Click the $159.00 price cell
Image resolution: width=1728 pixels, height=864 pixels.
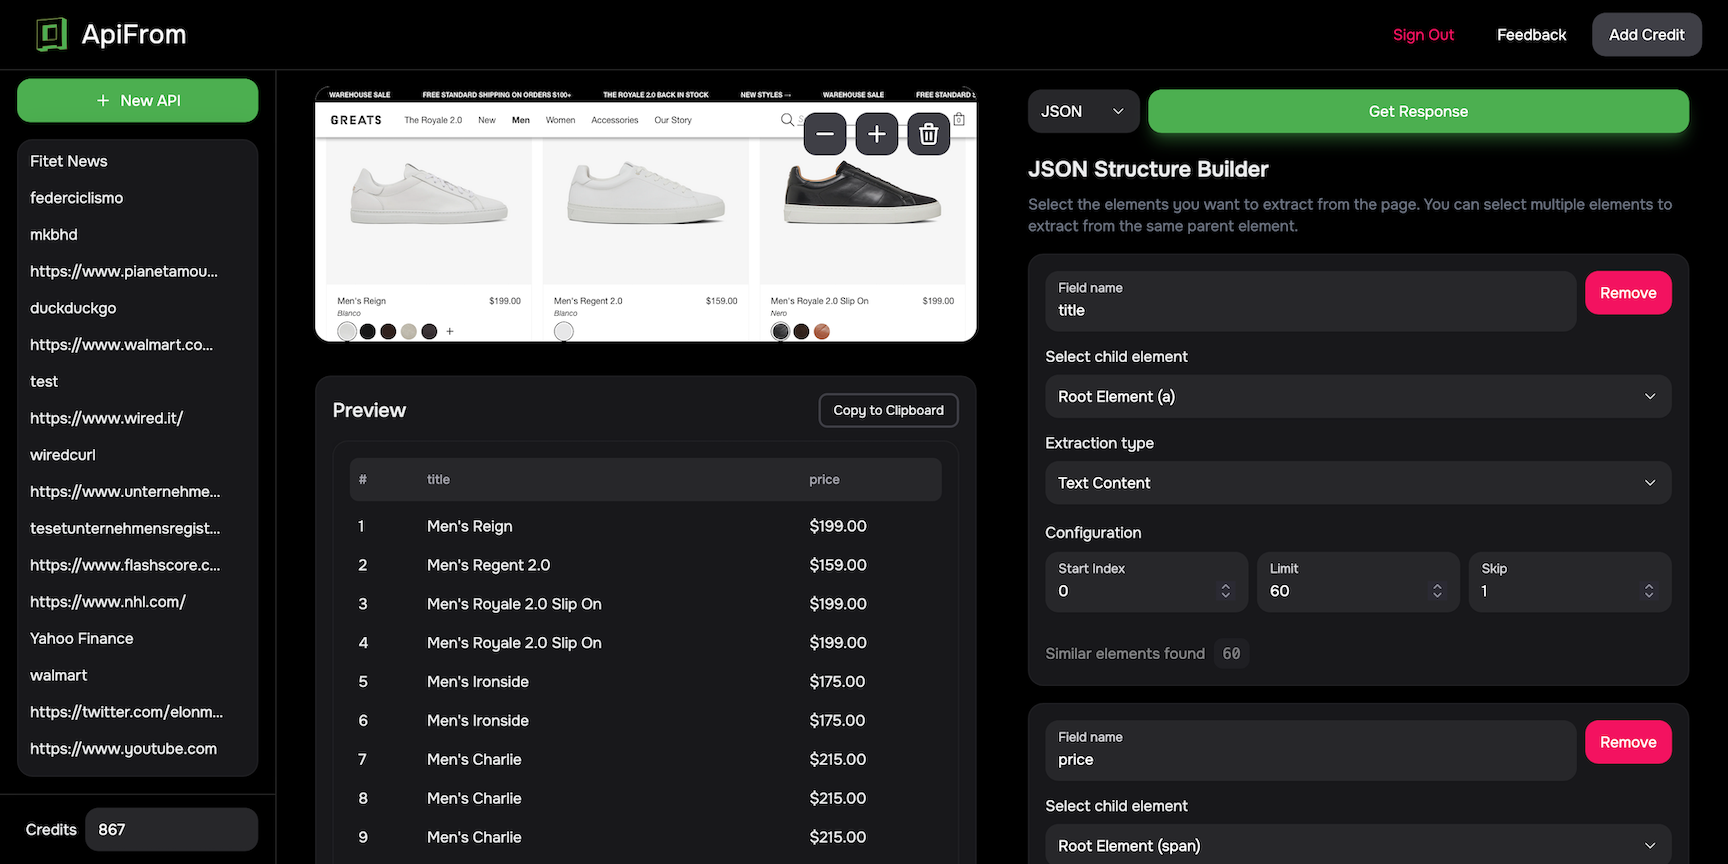pos(838,565)
